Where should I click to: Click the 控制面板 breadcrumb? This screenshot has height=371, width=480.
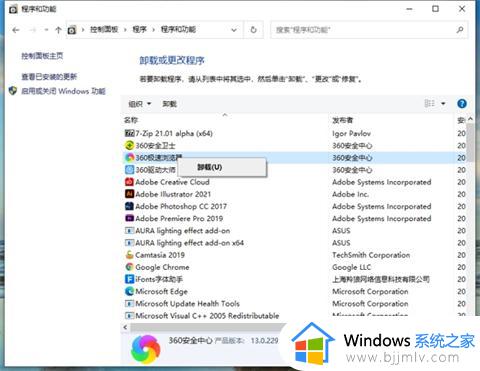(104, 29)
